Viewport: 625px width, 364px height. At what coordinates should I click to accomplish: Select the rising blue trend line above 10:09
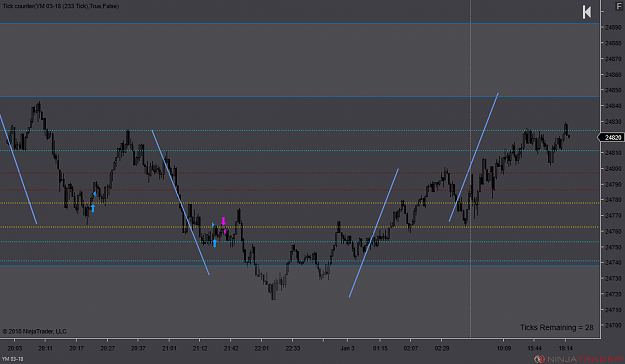coord(474,157)
